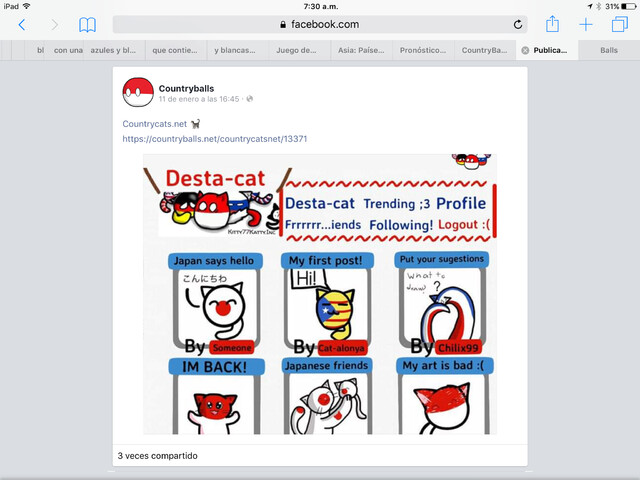Tap the facebook.com address bar

pyautogui.click(x=320, y=24)
